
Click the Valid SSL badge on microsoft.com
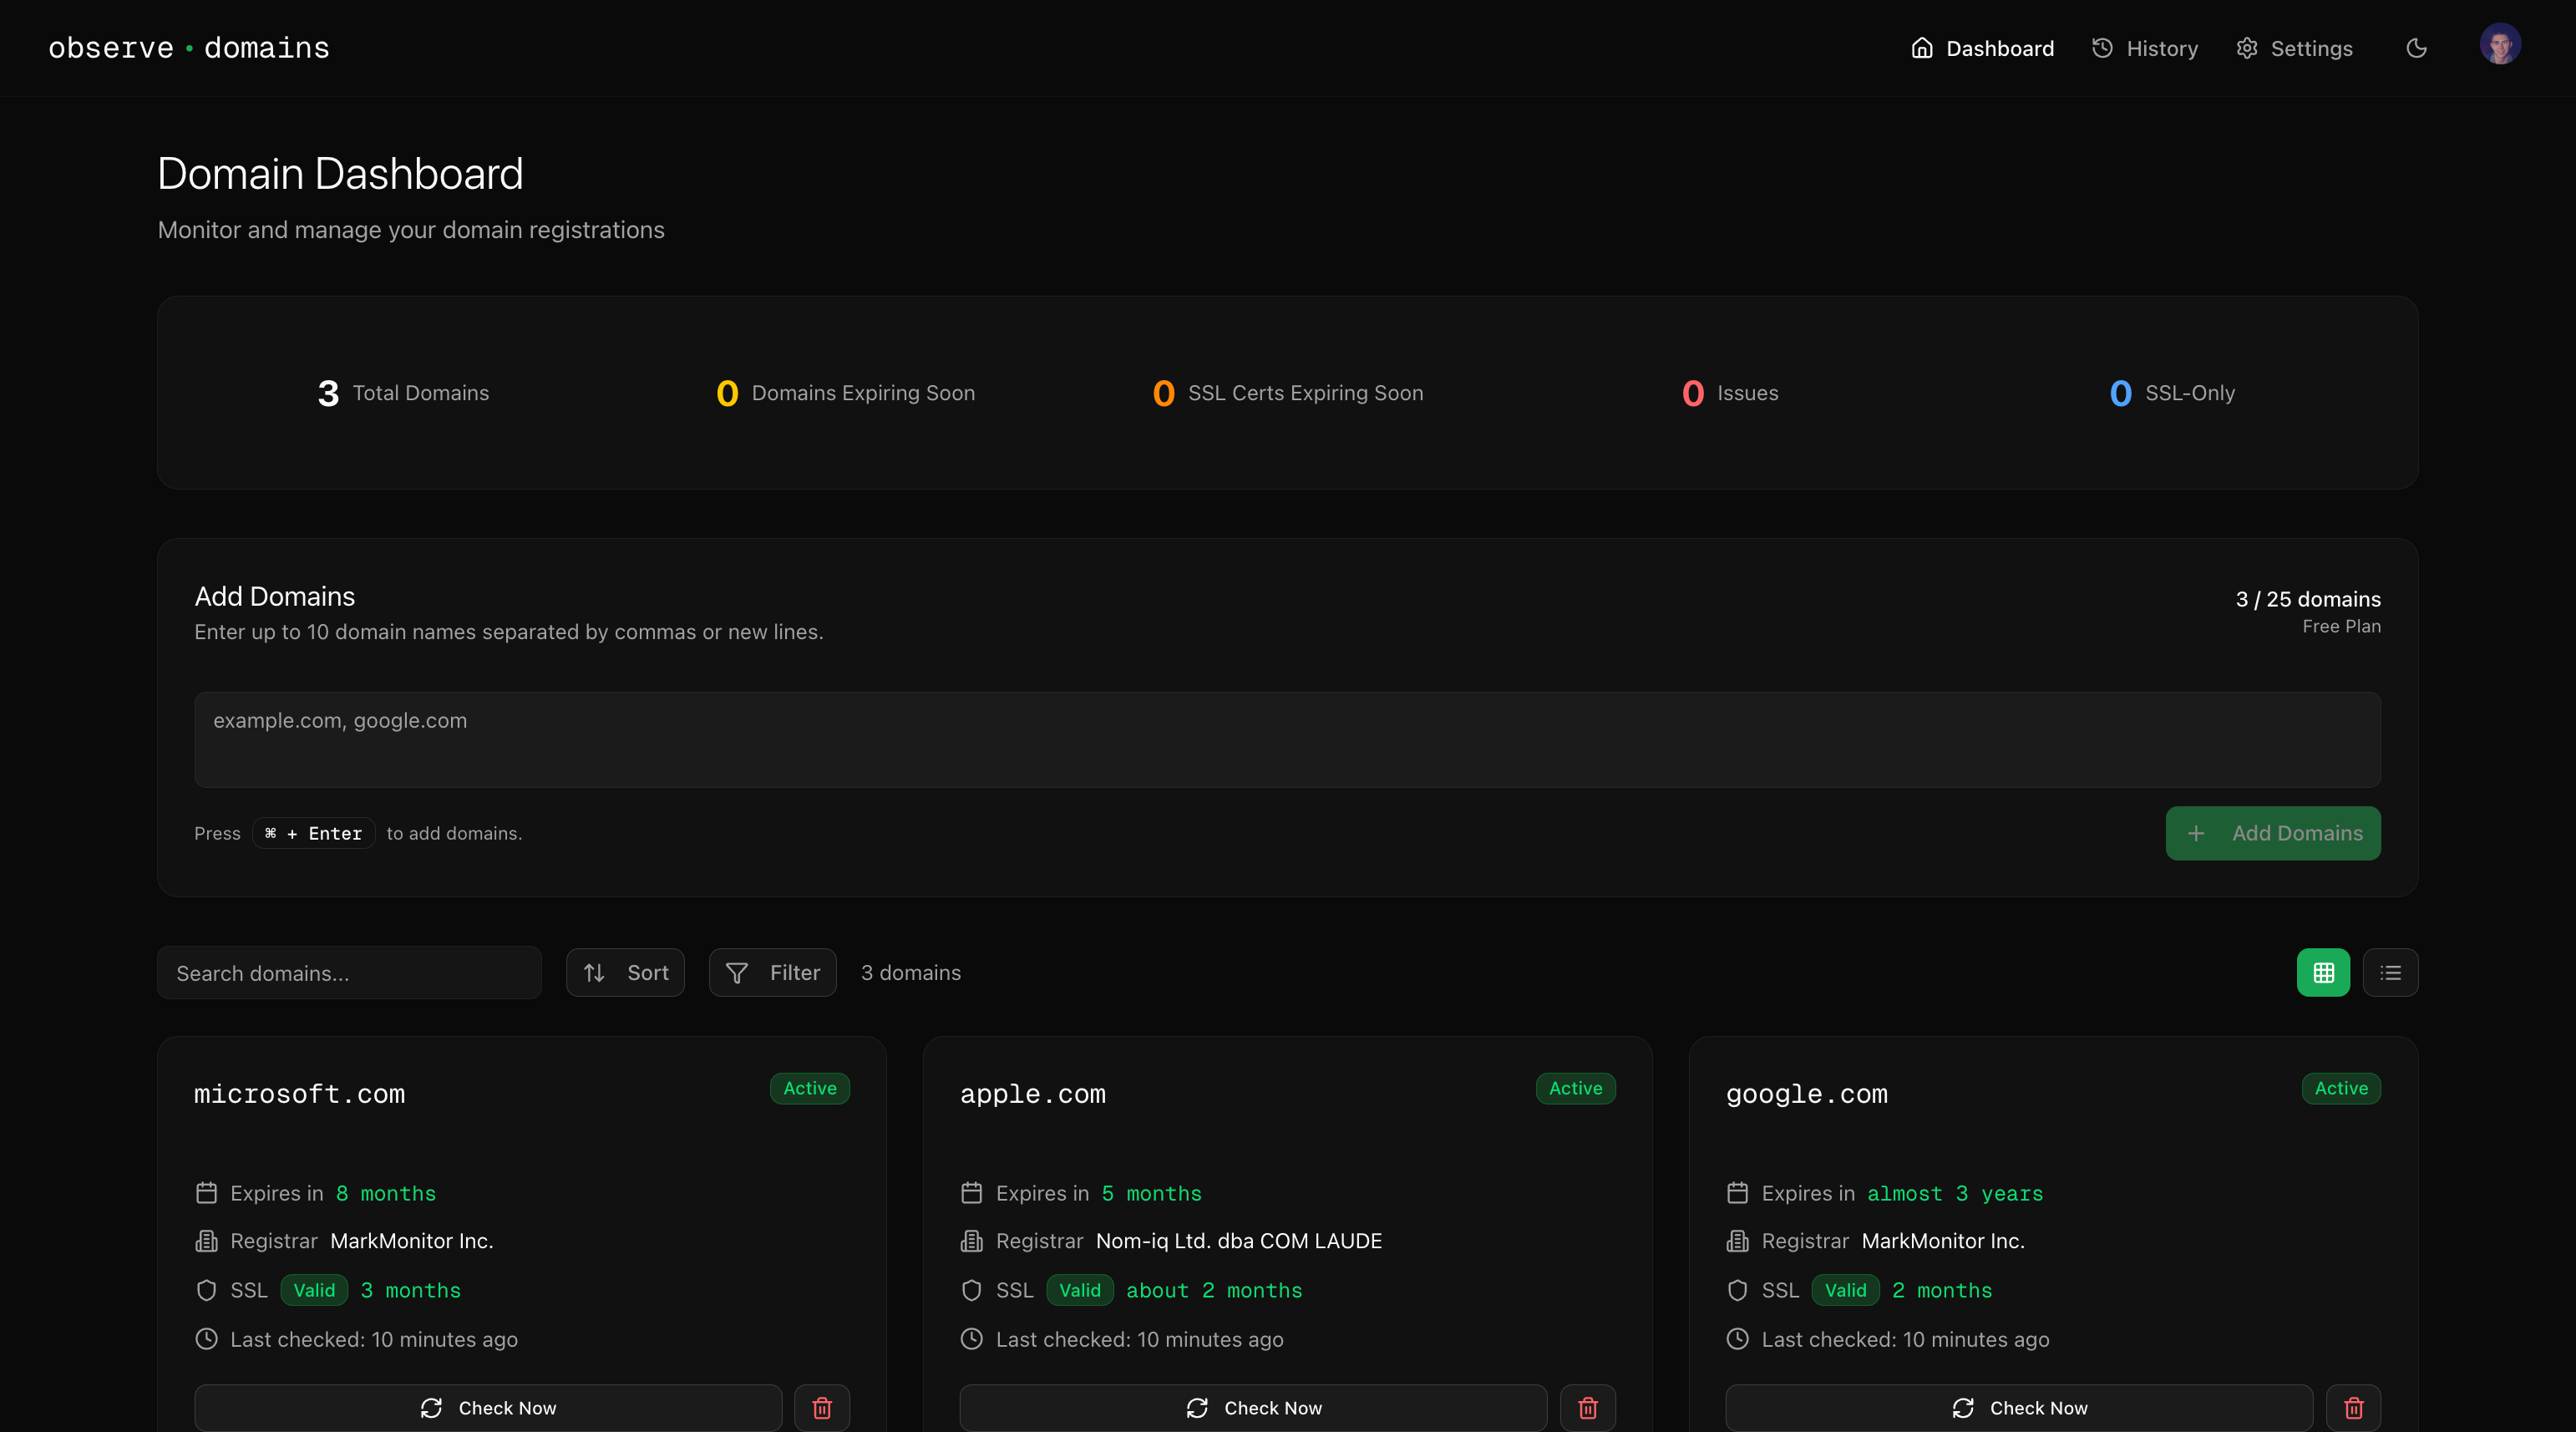click(314, 1290)
